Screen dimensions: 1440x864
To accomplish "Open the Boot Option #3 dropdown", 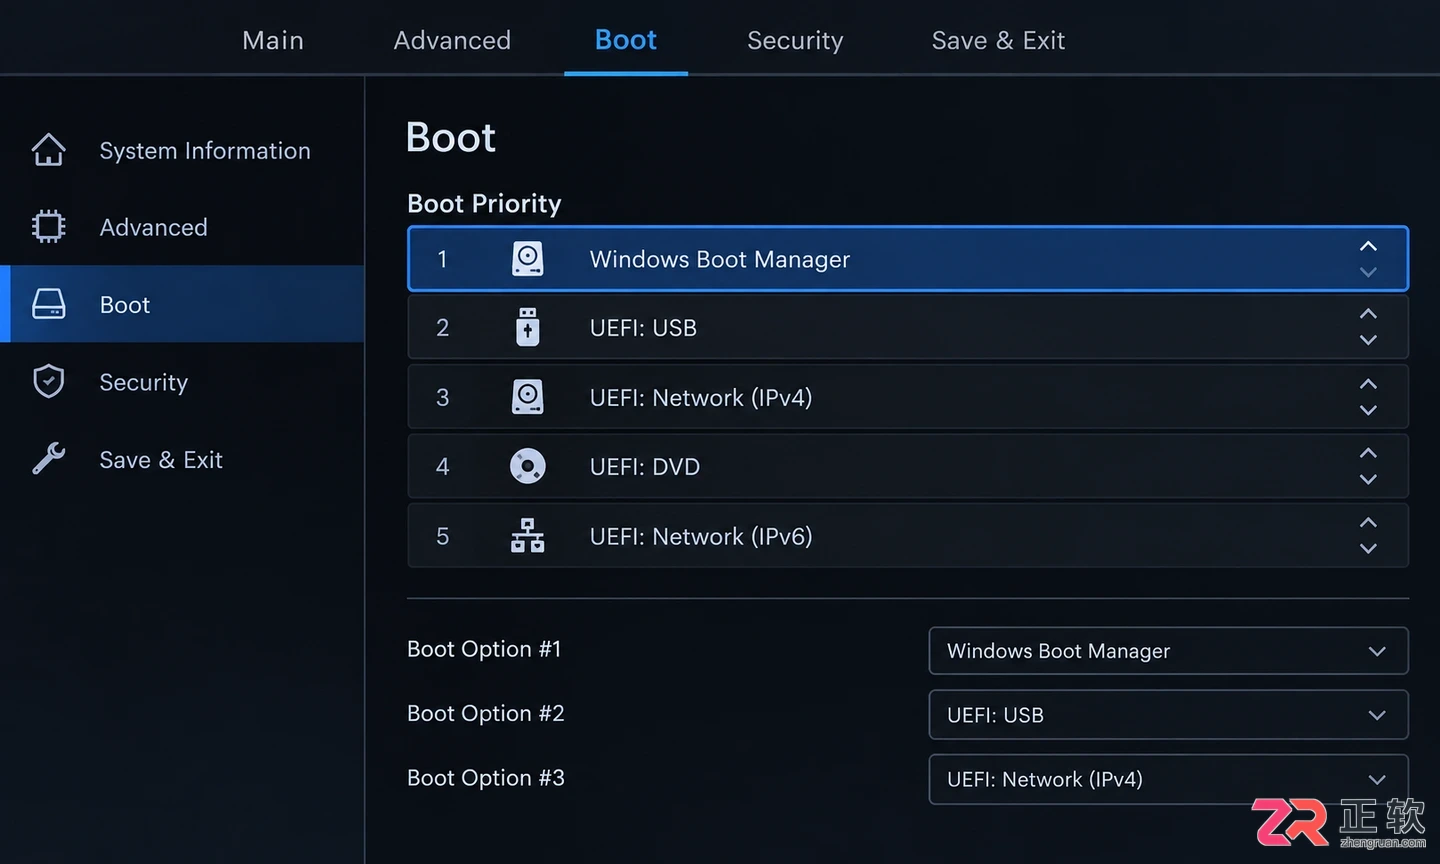I will pyautogui.click(x=1168, y=779).
